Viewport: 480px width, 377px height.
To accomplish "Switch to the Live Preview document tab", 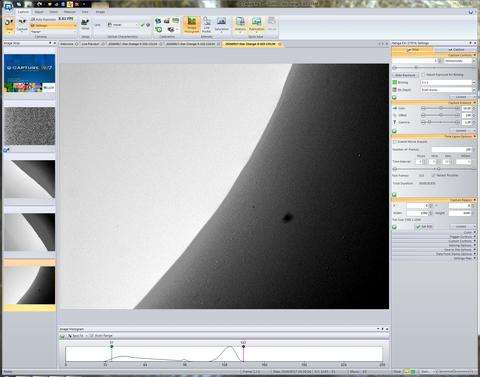I will [91, 44].
